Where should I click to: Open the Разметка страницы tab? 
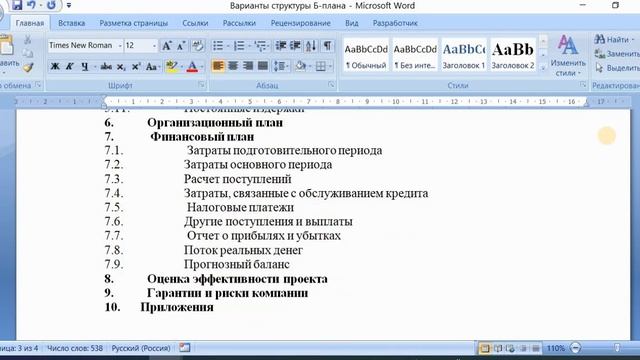click(133, 23)
